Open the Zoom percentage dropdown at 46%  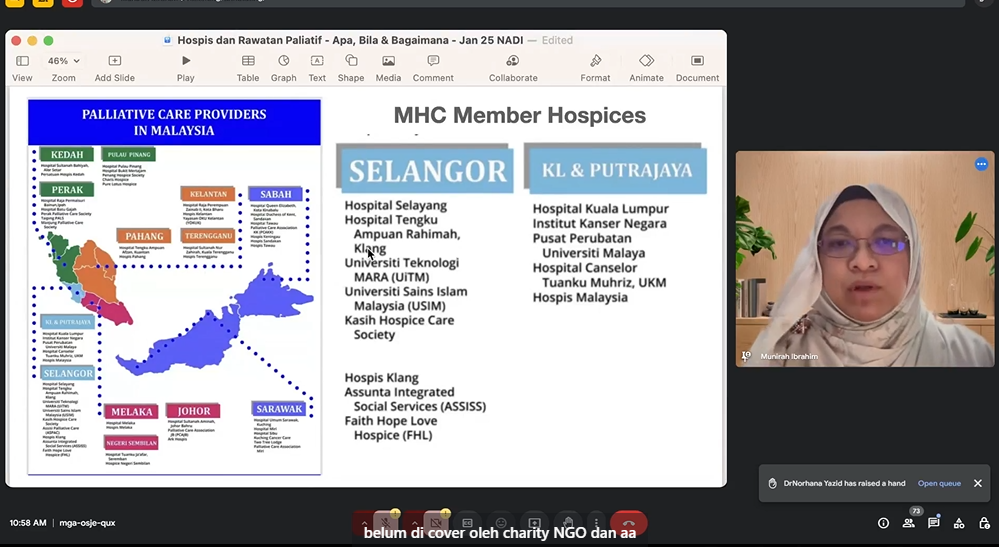tap(63, 61)
